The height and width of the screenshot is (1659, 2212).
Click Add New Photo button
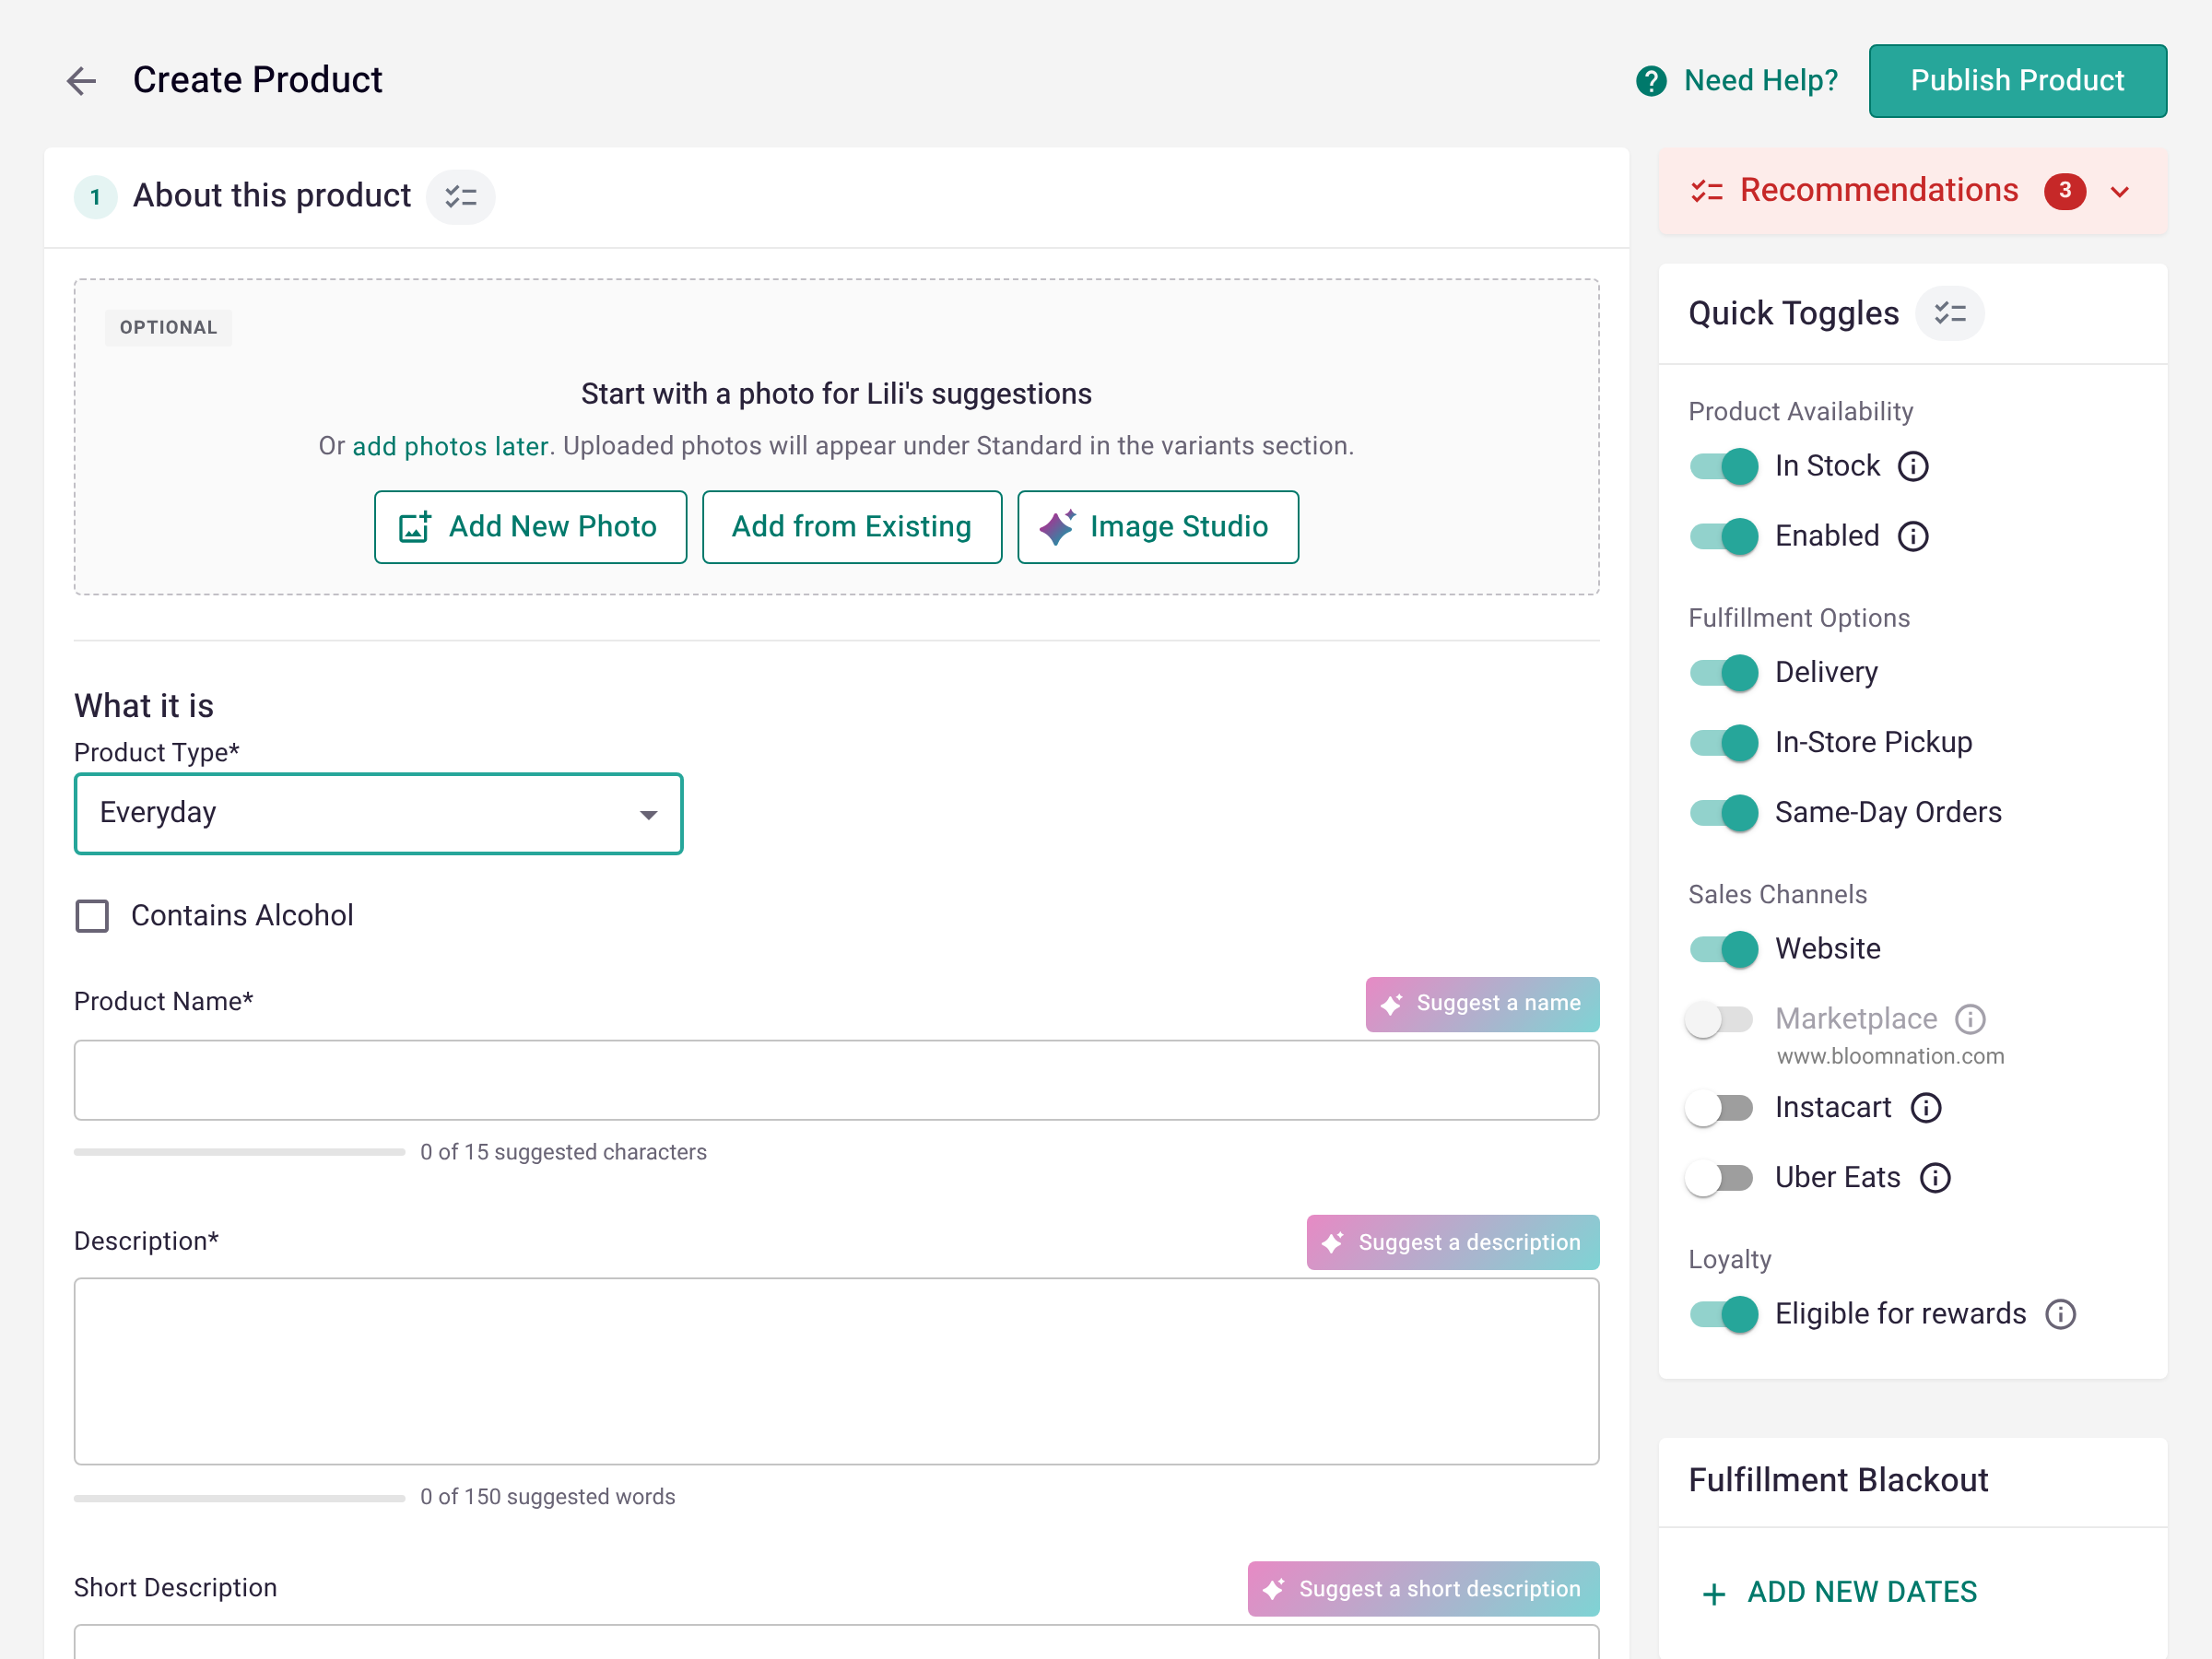531,527
